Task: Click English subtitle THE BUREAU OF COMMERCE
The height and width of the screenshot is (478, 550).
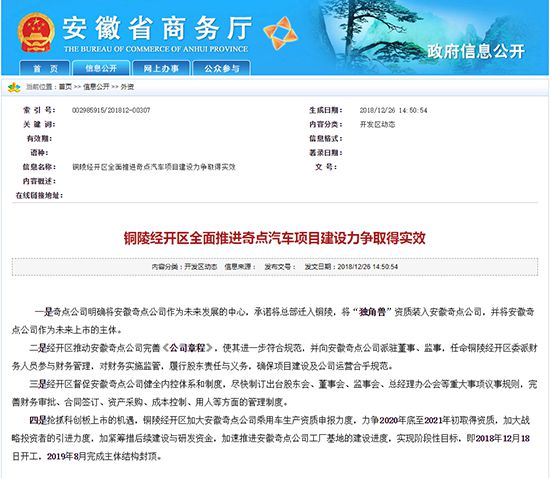Action: 156,49
